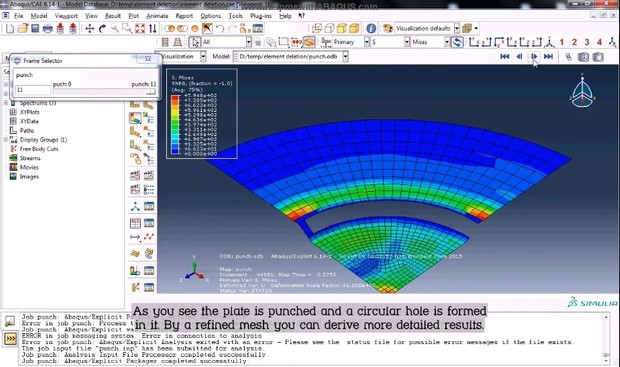Select the Box zoom tool

(127, 28)
